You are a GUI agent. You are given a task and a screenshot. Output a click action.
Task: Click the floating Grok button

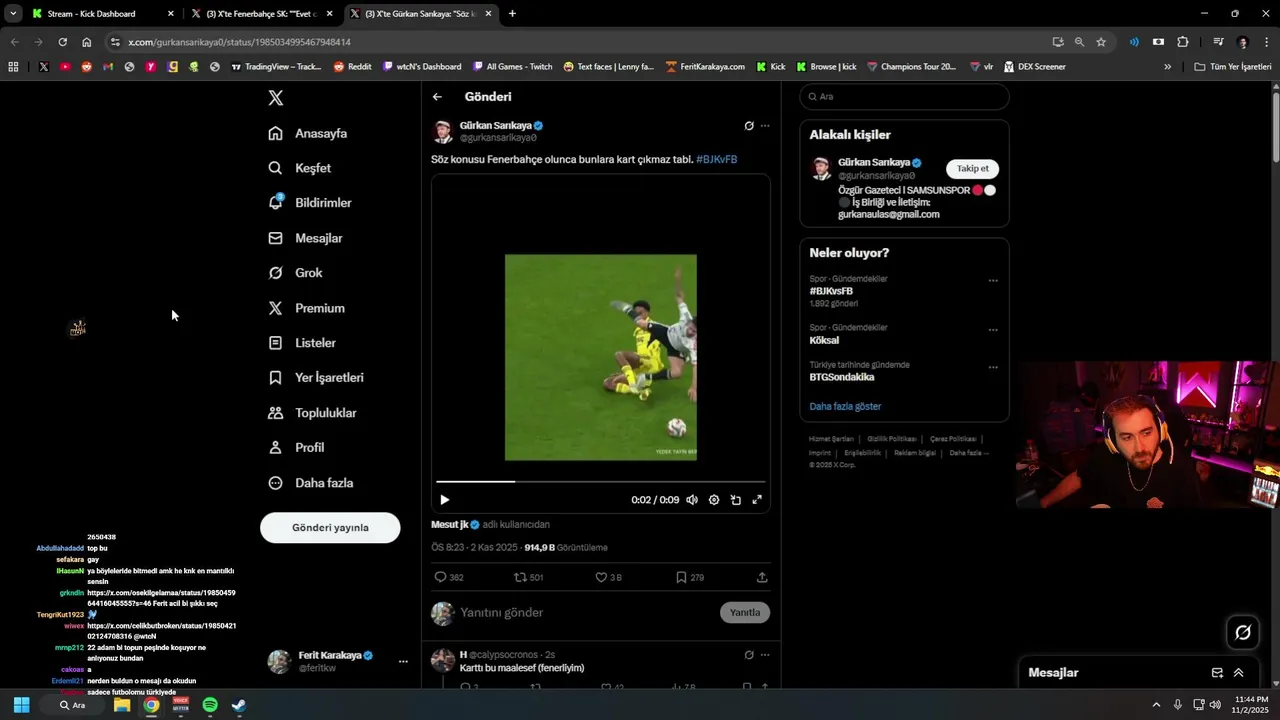[x=1243, y=633]
